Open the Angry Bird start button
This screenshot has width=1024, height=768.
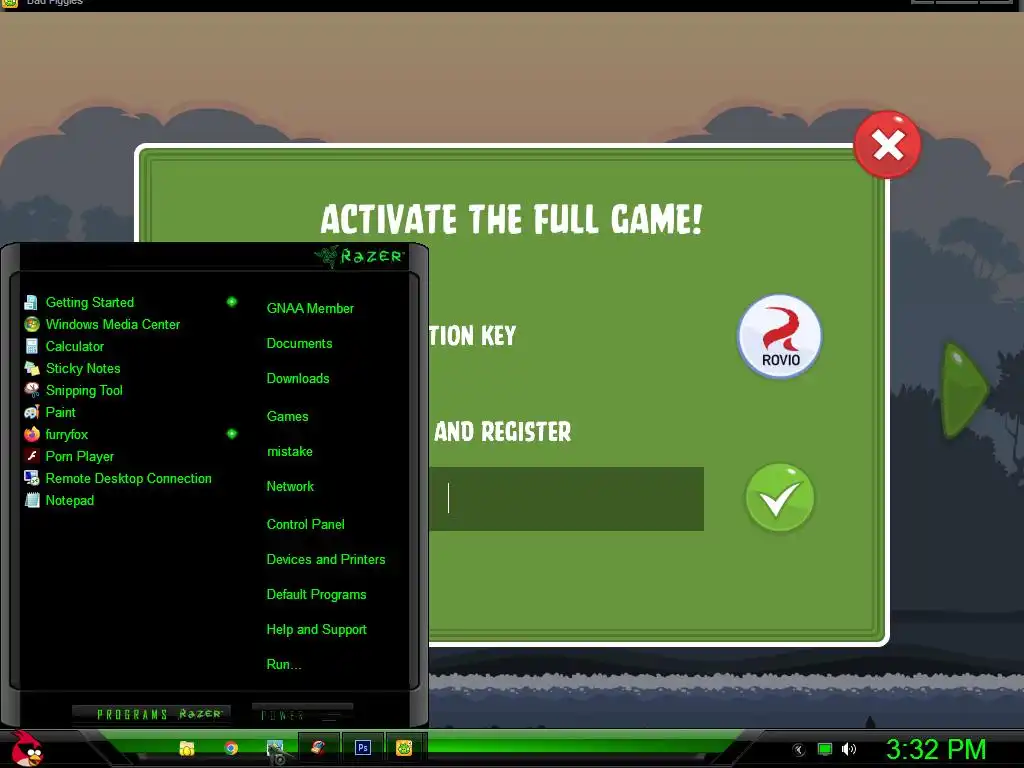pos(26,748)
